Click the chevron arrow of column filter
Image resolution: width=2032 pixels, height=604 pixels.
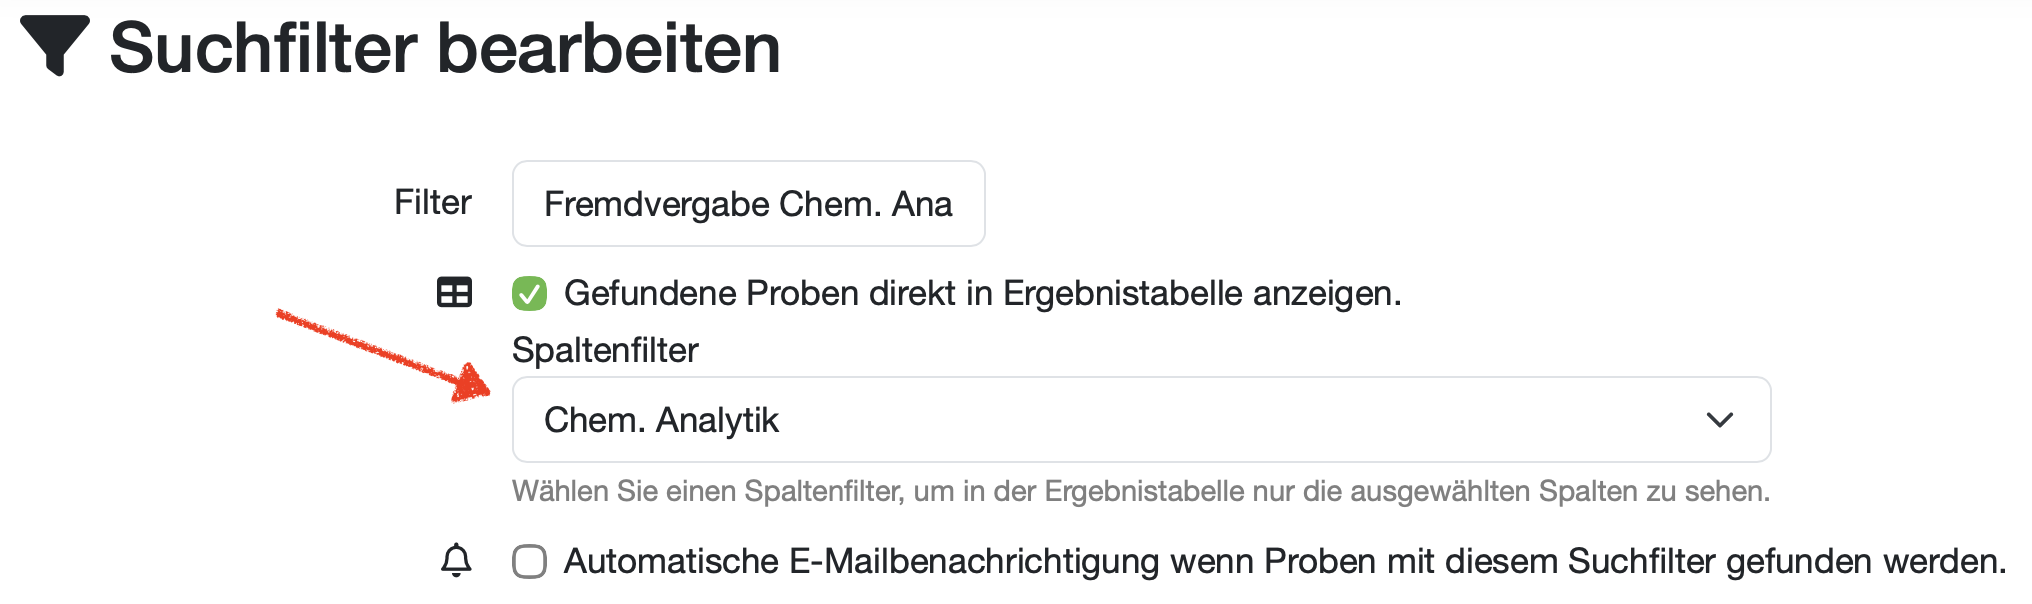(x=1719, y=420)
